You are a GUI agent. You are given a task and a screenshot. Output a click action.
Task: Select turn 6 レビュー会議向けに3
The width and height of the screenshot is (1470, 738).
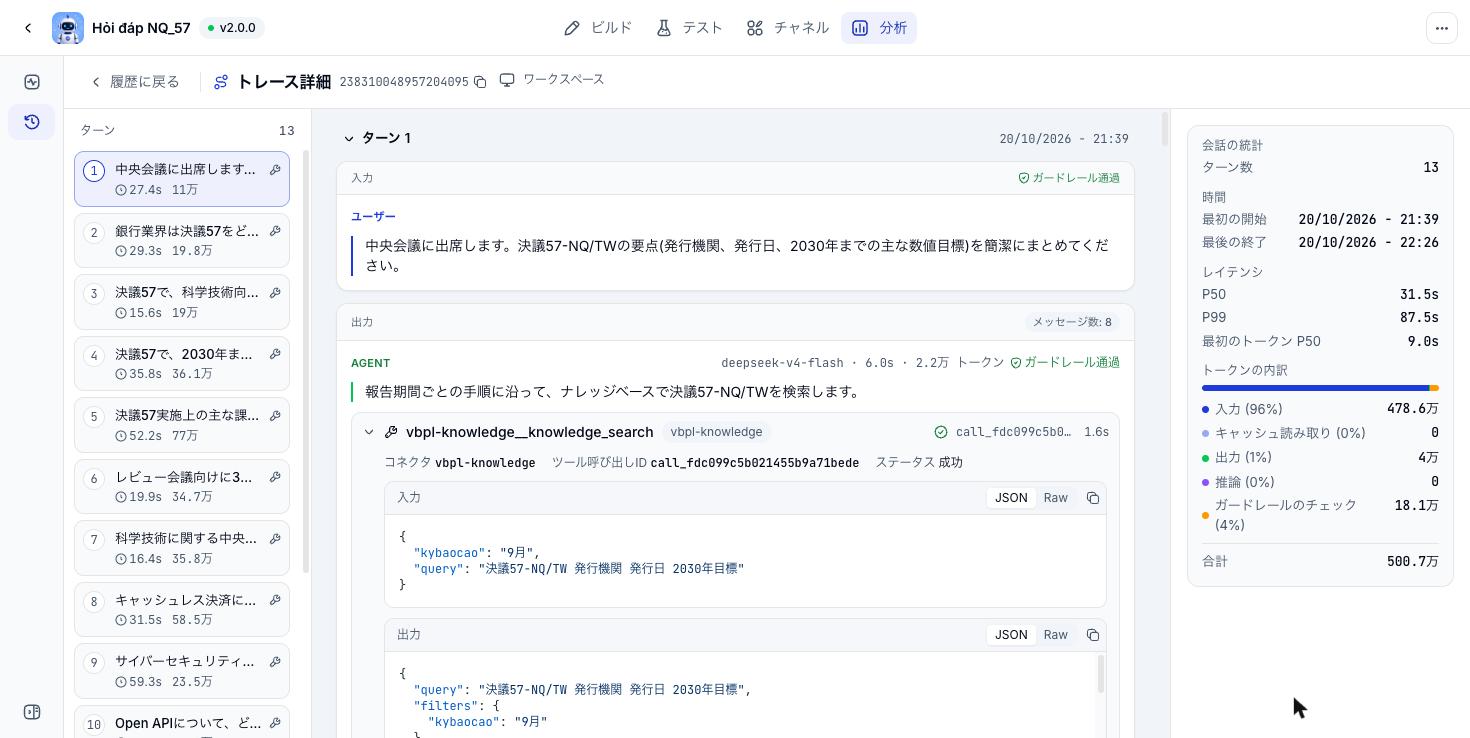pos(182,487)
